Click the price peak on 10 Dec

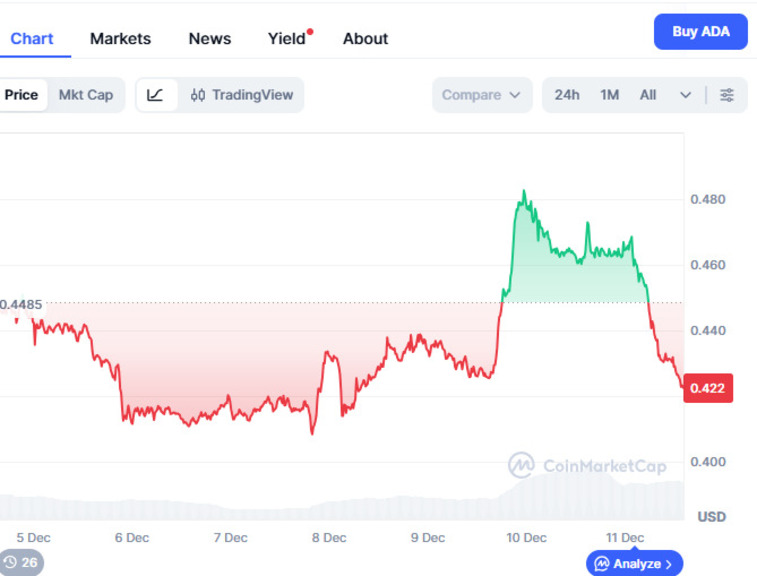(x=523, y=193)
